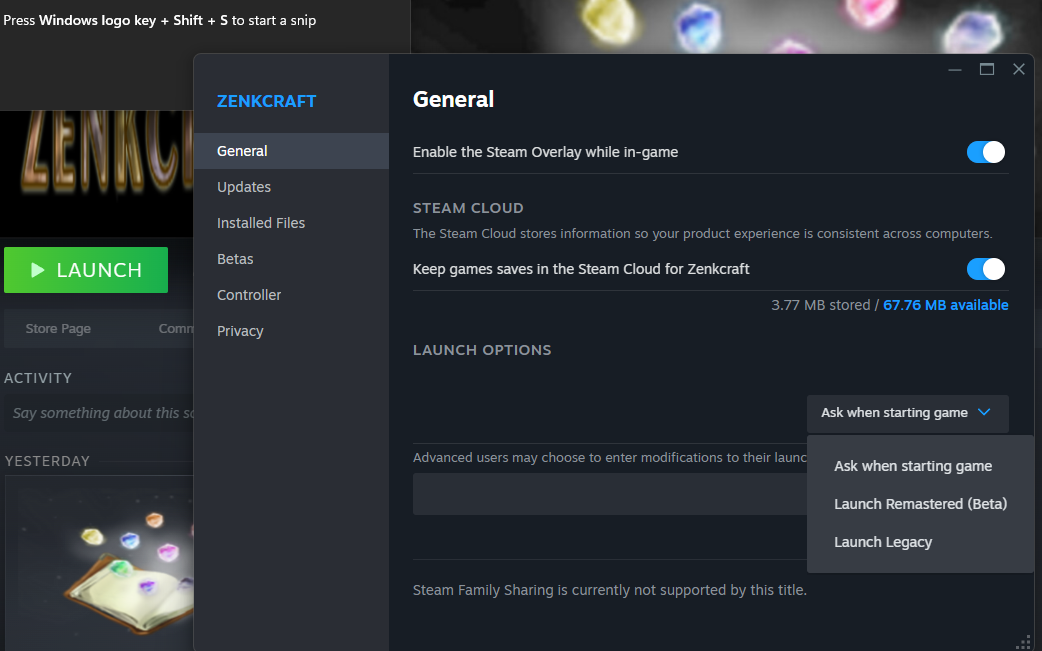Viewport: 1042px width, 651px height.
Task: Click the LAUNCH OPTIONS section heading
Action: (x=482, y=350)
